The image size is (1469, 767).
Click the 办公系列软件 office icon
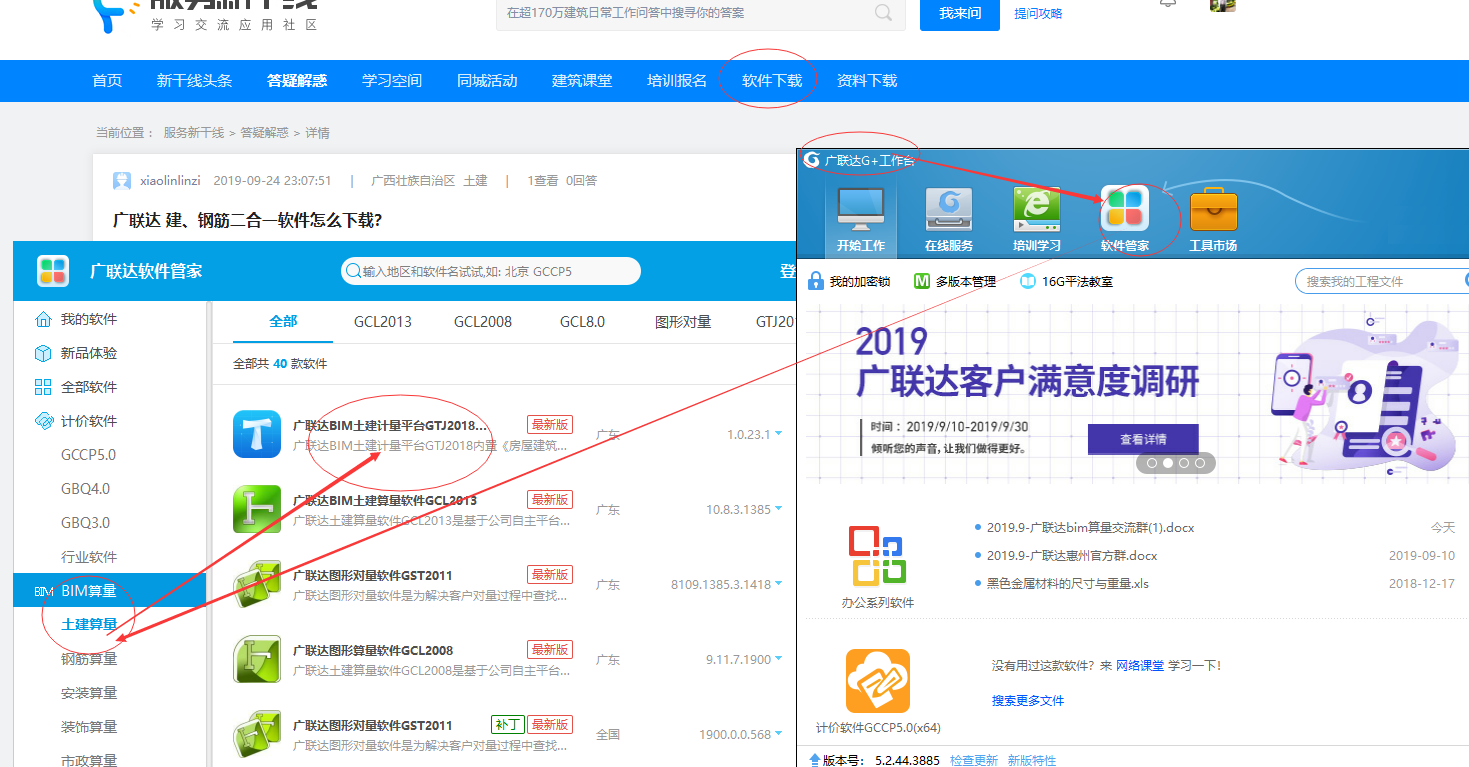click(877, 555)
